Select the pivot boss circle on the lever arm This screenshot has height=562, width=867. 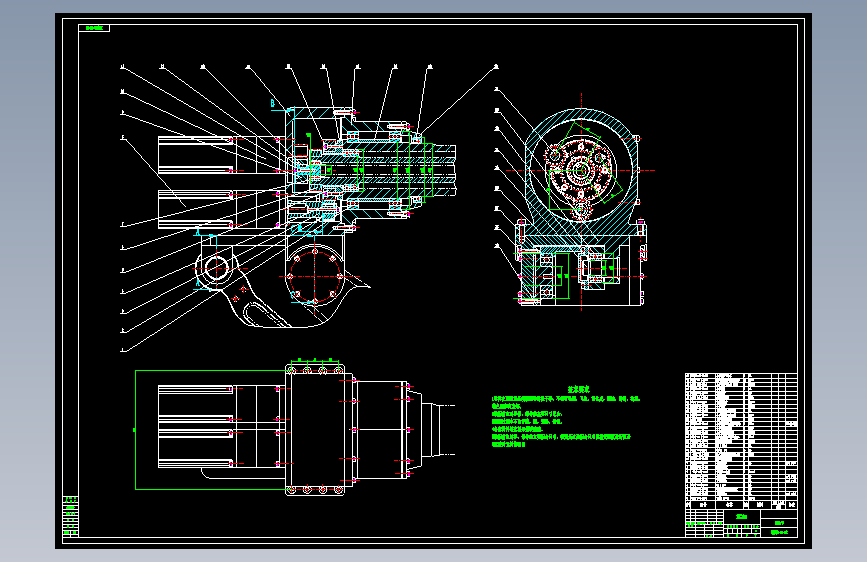pos(216,269)
